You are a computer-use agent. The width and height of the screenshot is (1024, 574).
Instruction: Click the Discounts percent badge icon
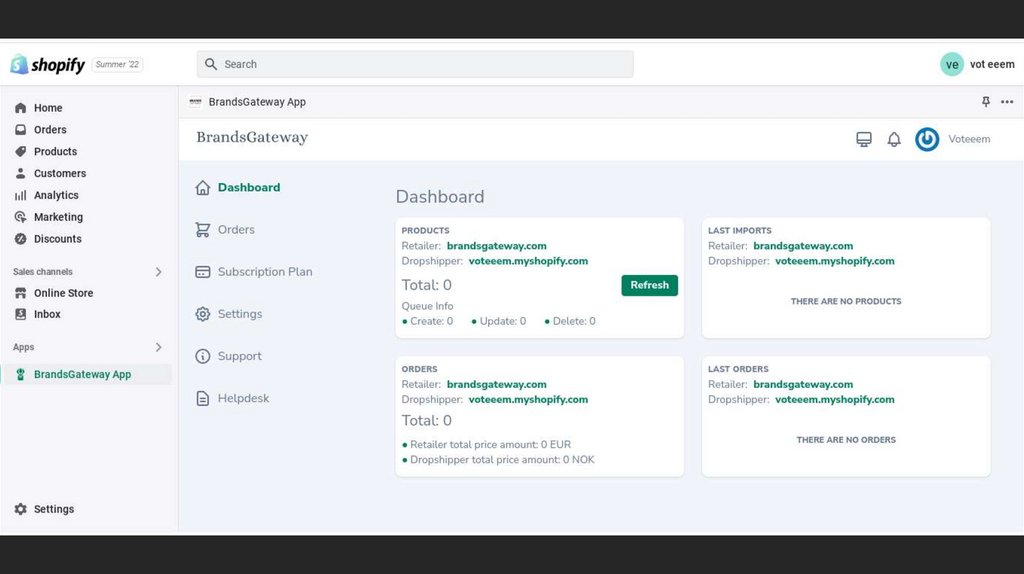[x=21, y=239]
